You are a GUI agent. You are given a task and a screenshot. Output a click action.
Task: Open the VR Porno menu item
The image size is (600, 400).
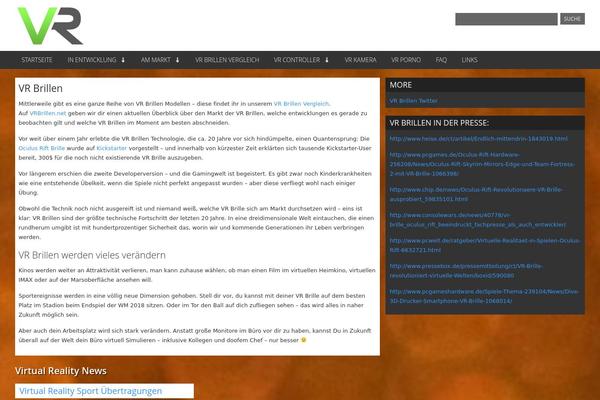406,60
